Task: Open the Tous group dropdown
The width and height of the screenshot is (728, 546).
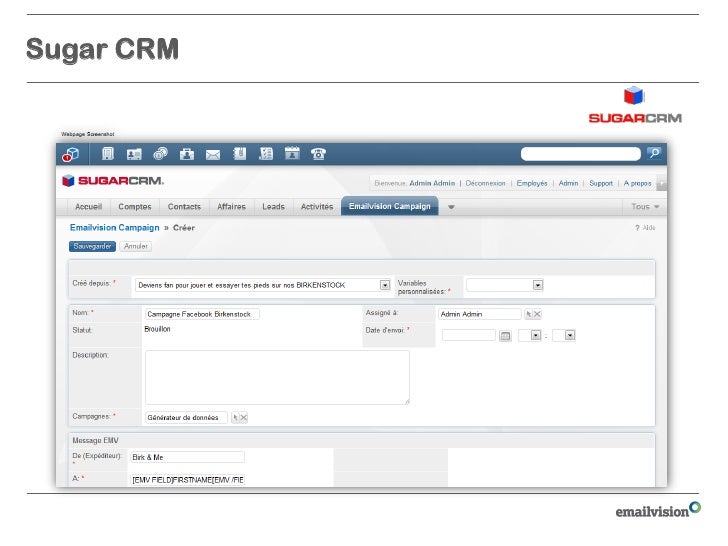Action: click(645, 207)
